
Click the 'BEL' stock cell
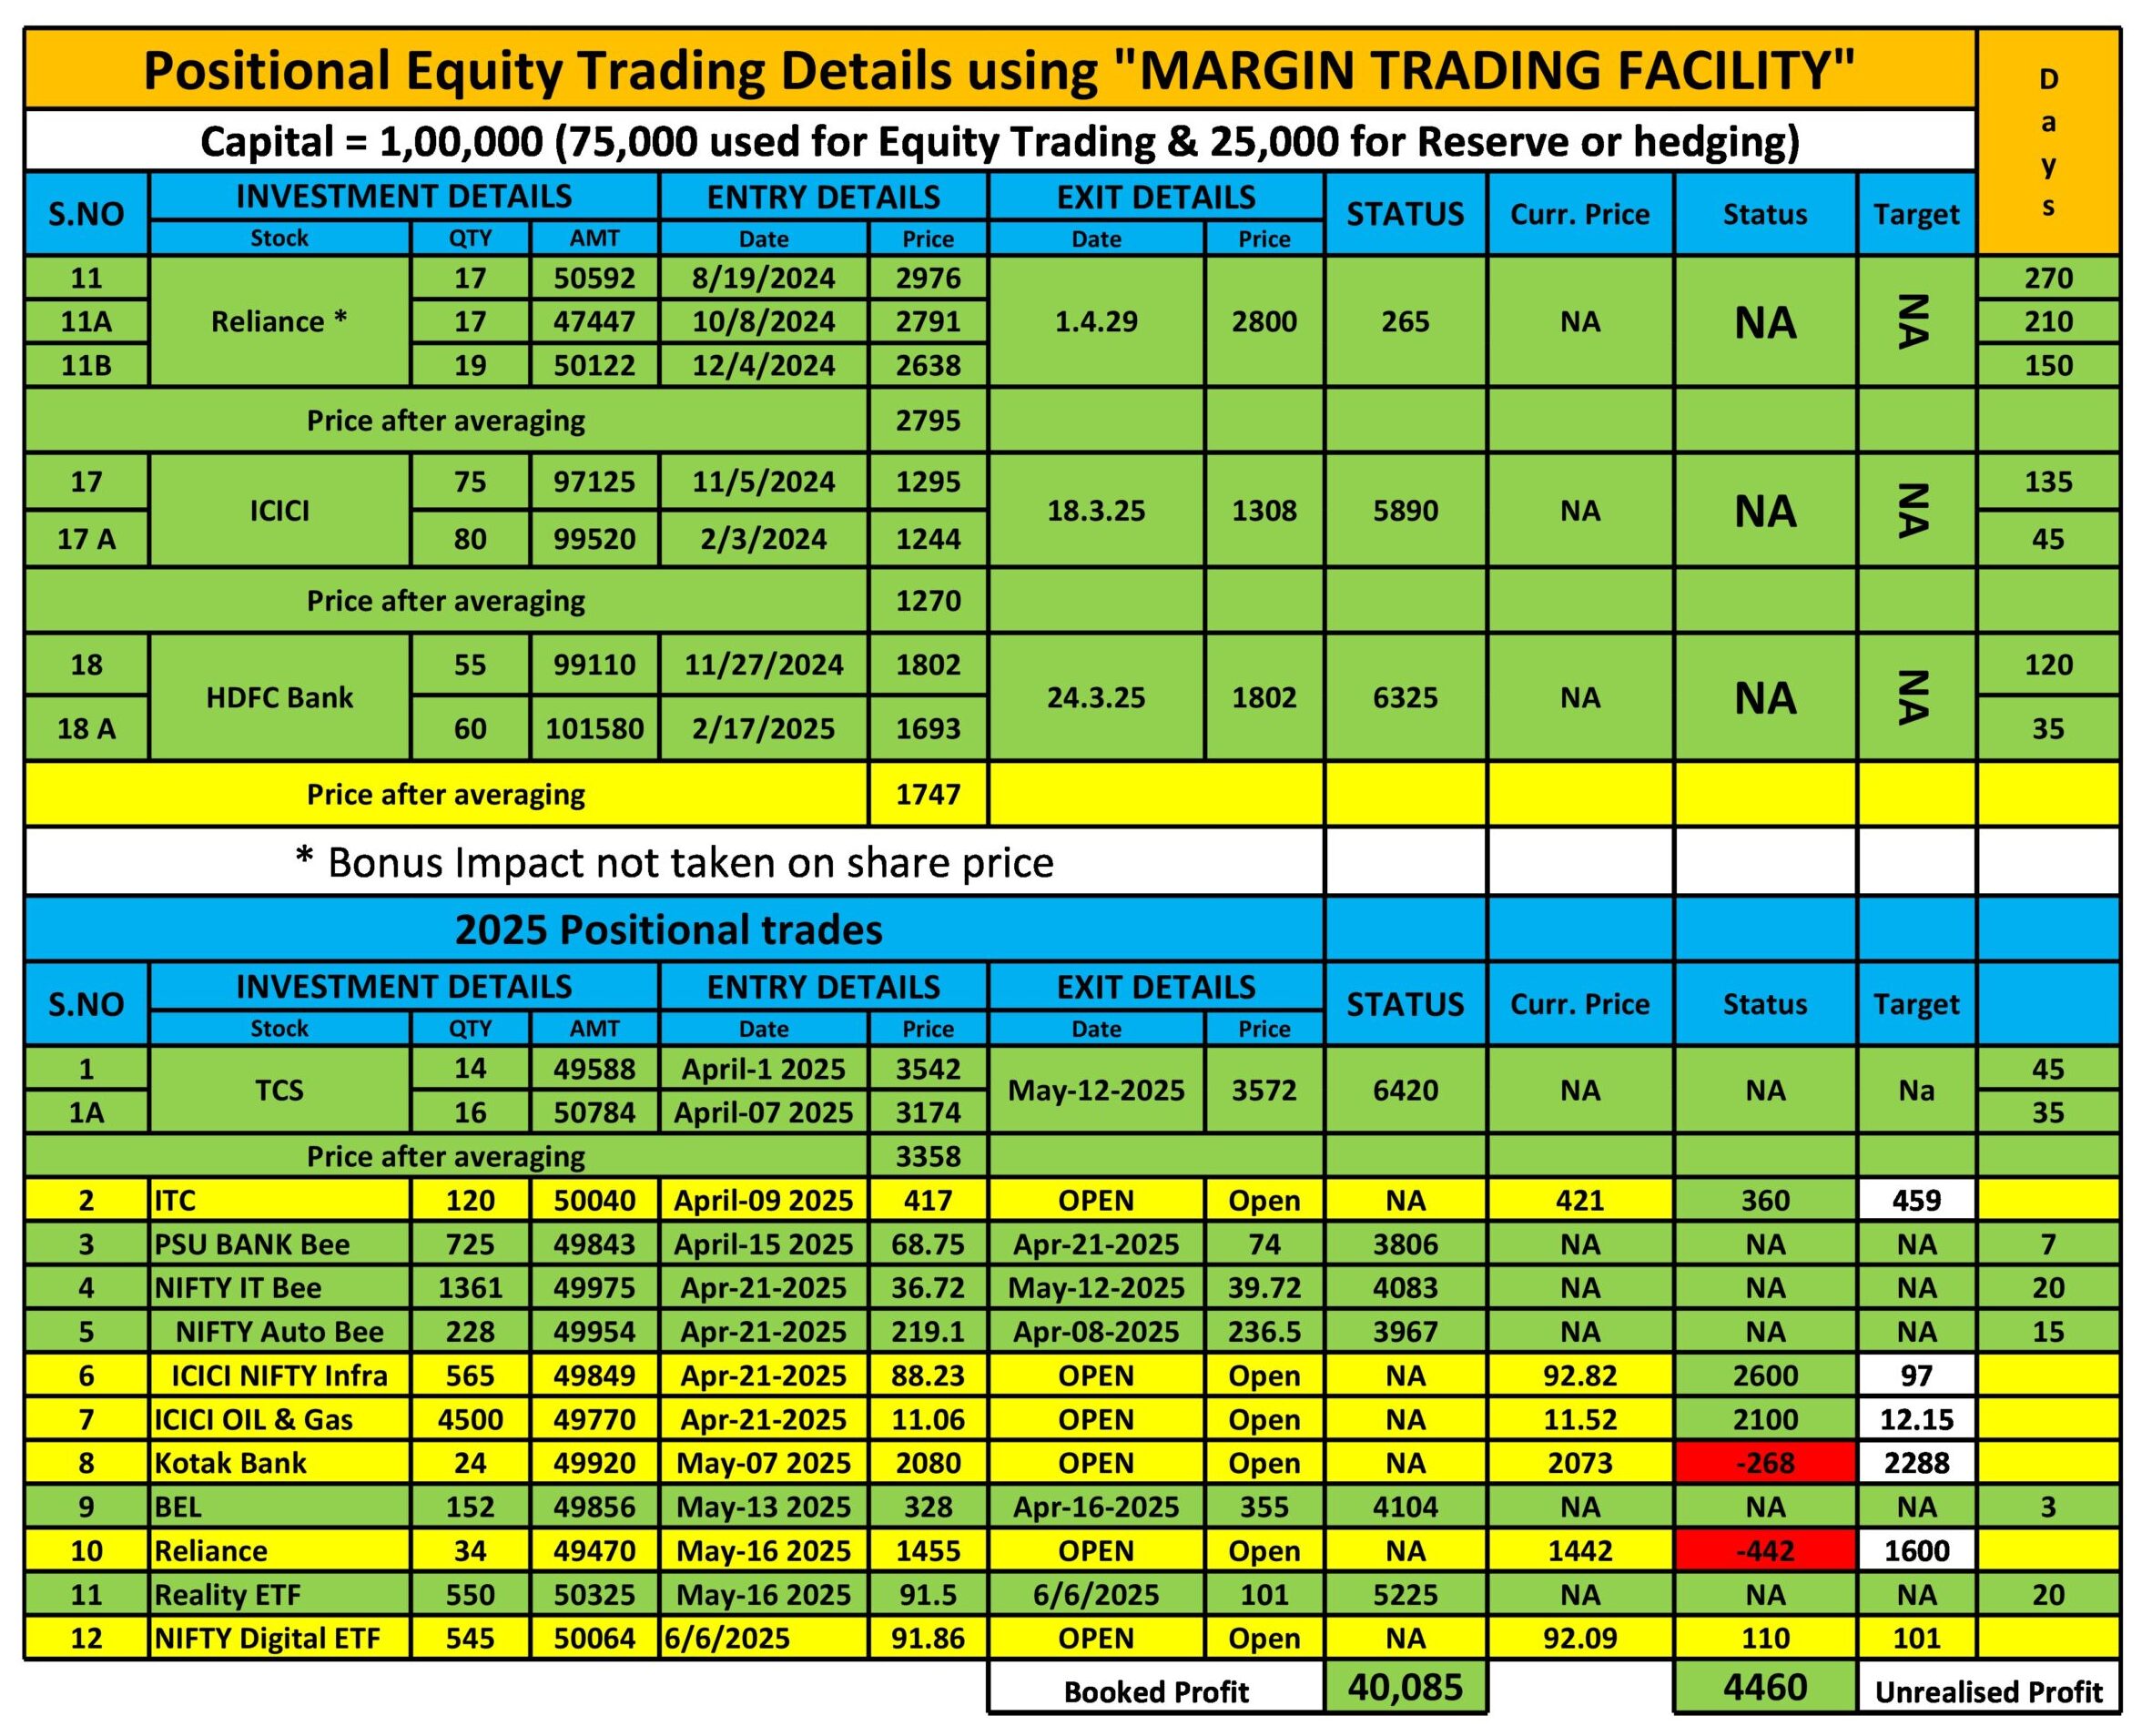(279, 1507)
